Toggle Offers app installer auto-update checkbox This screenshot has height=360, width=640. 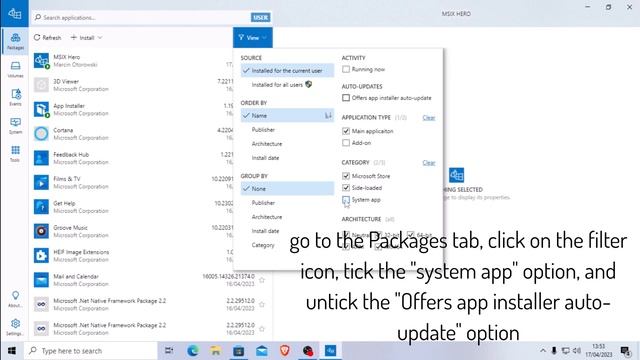pos(346,98)
